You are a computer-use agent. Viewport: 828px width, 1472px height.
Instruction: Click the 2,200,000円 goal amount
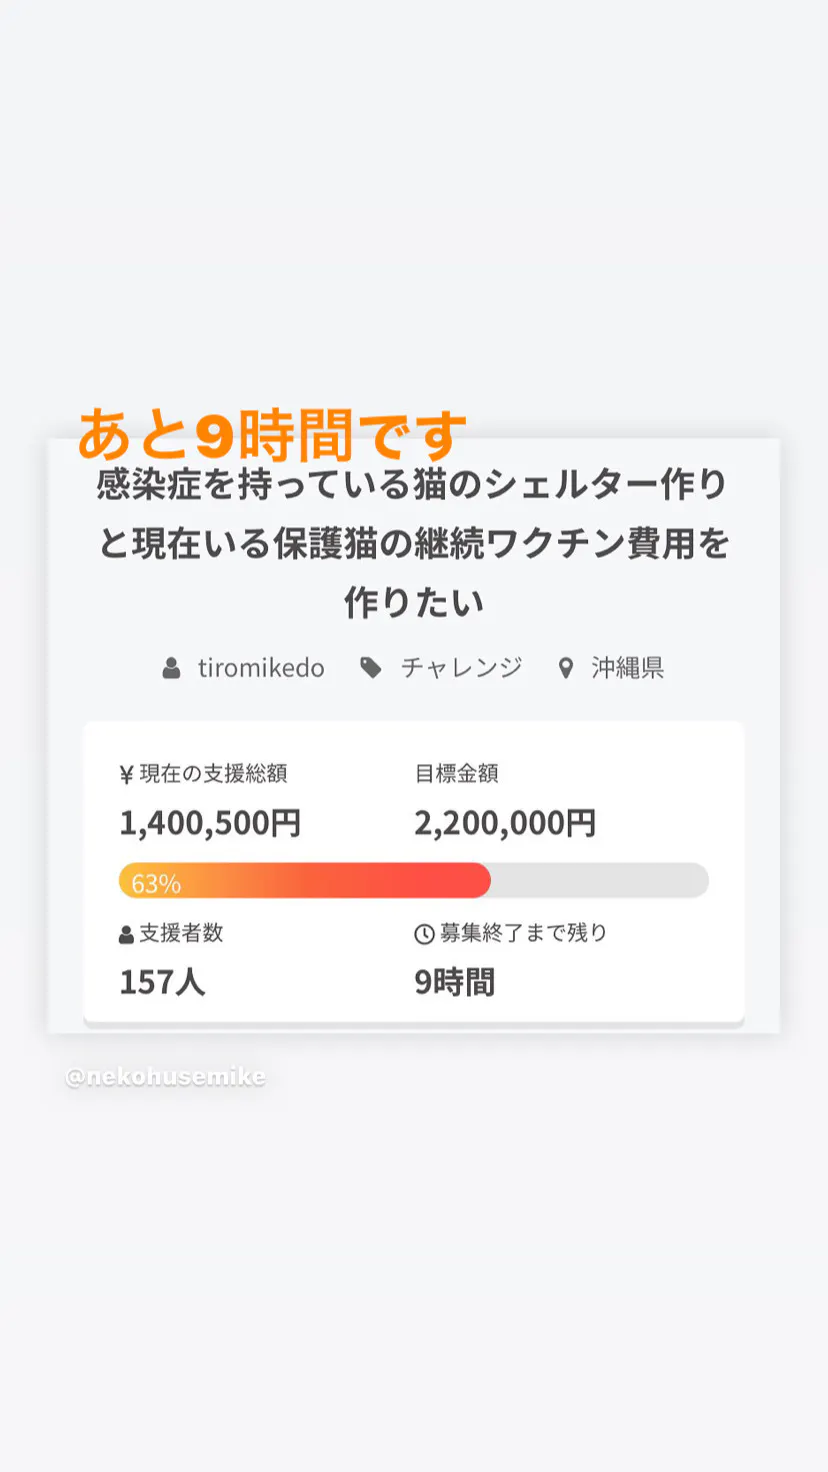click(x=505, y=823)
